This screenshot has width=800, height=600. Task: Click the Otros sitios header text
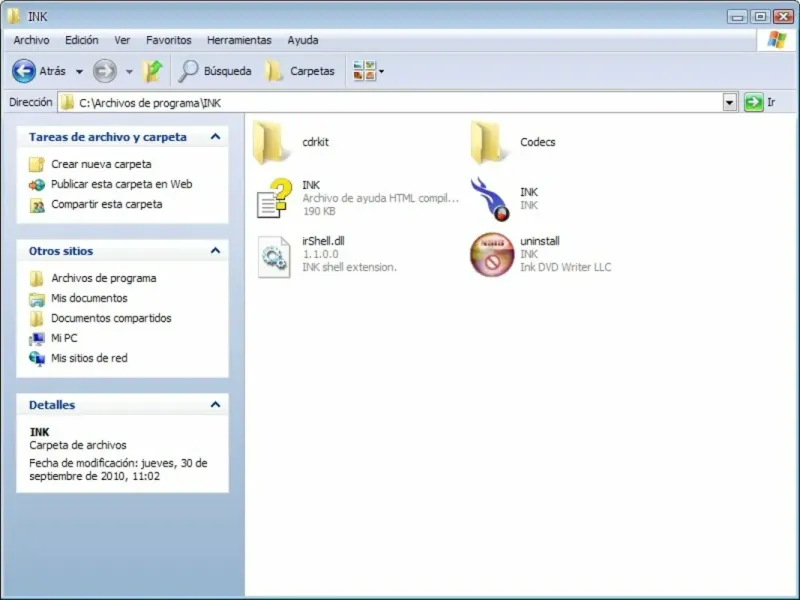click(x=61, y=251)
